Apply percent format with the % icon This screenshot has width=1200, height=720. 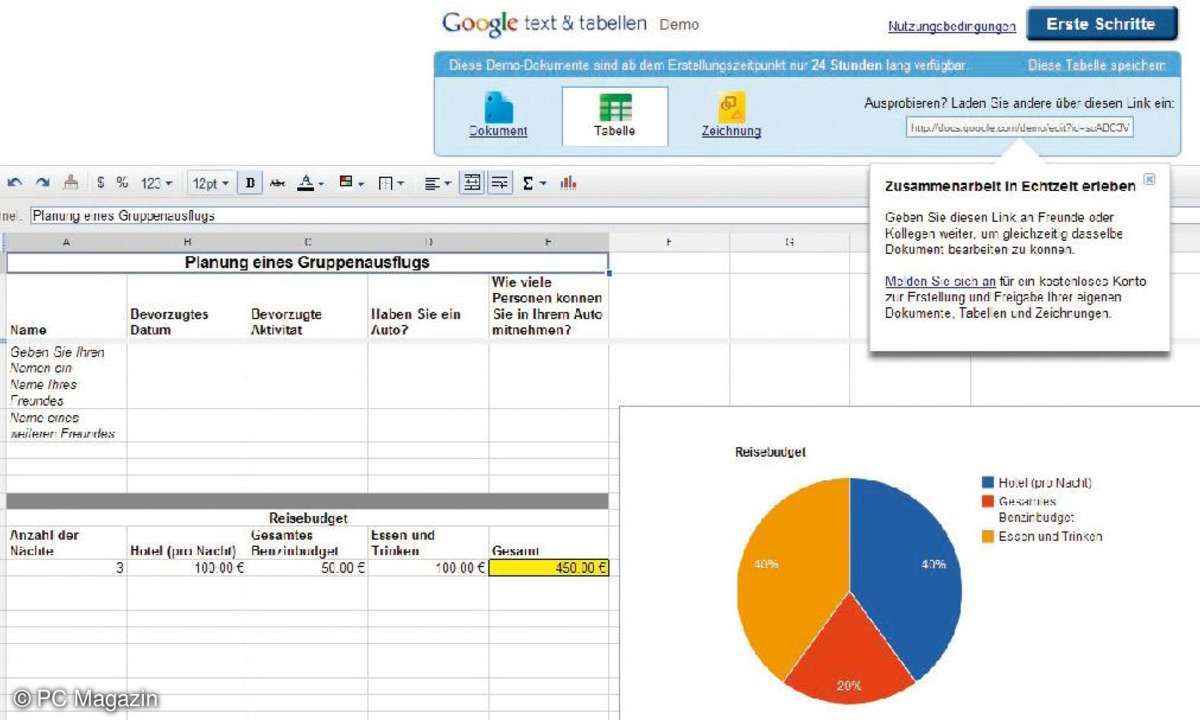tap(122, 183)
